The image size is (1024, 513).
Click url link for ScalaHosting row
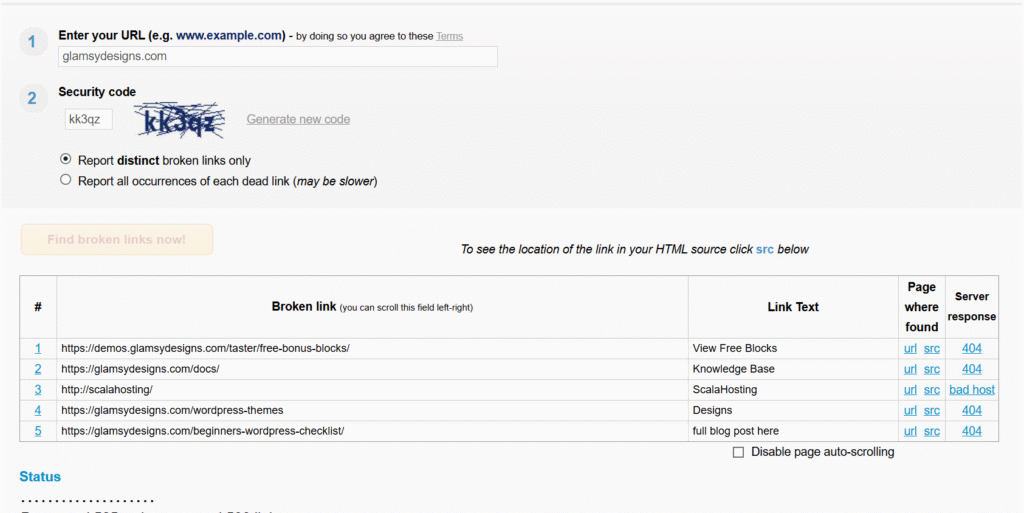[x=910, y=390]
